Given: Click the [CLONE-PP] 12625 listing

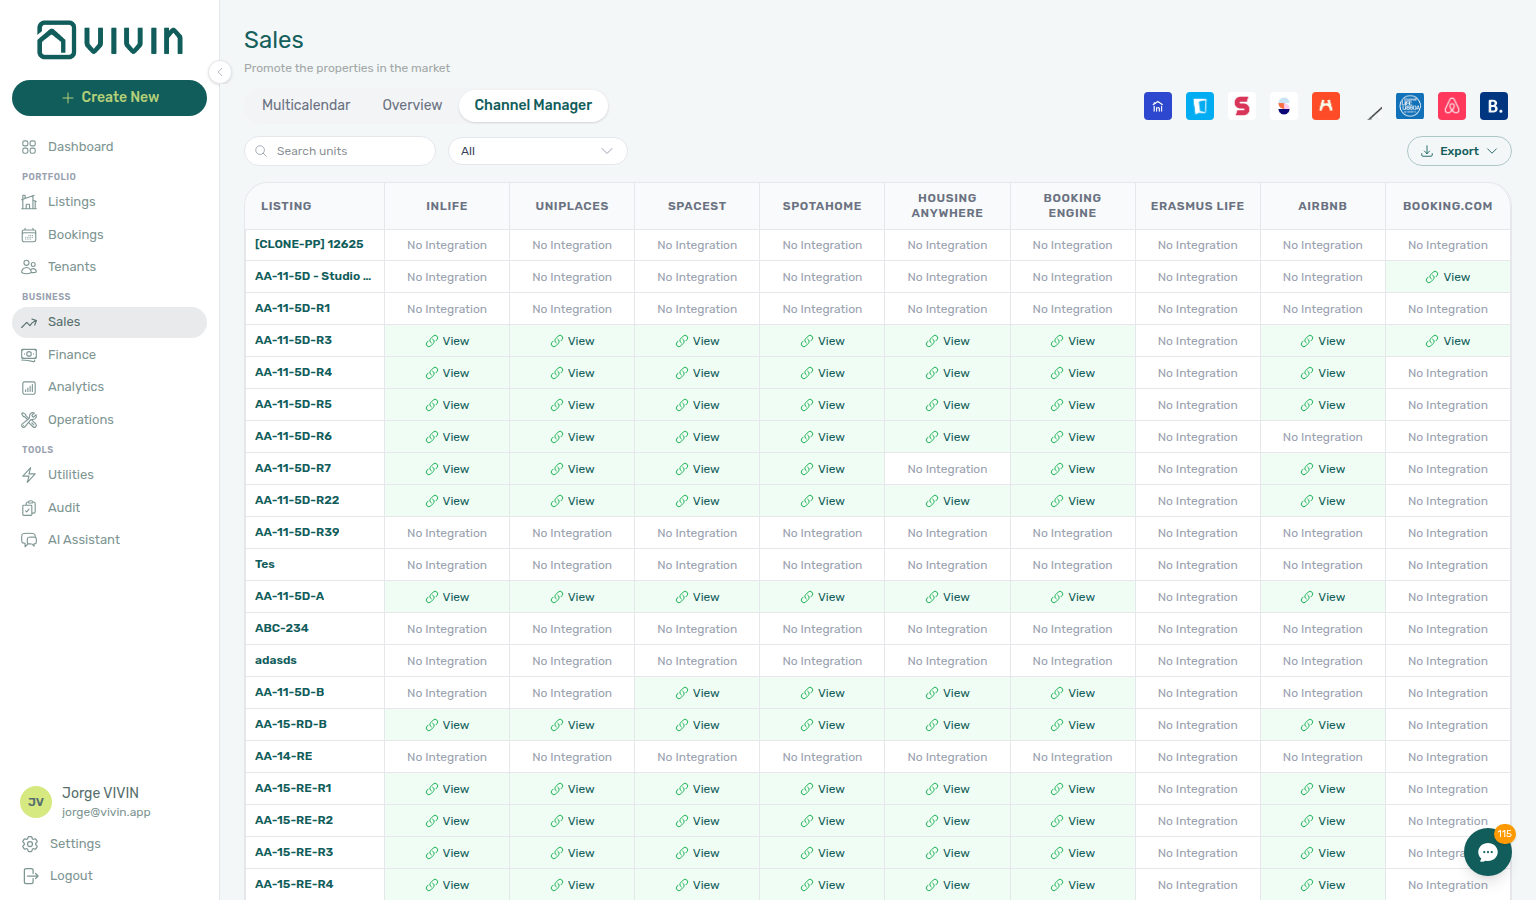Looking at the screenshot, I should point(309,244).
